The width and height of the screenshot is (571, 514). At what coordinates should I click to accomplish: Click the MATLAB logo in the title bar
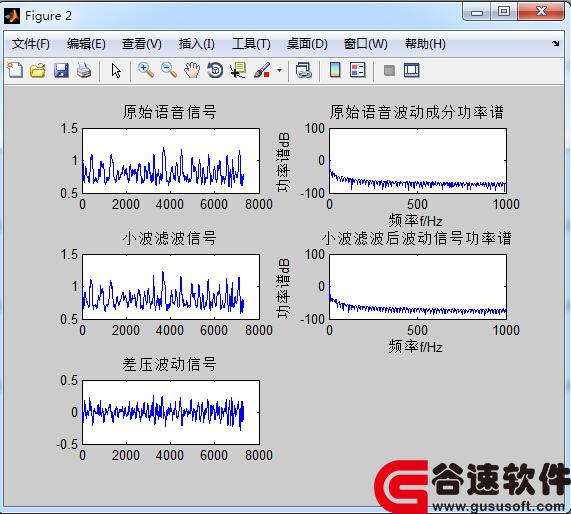(x=12, y=16)
